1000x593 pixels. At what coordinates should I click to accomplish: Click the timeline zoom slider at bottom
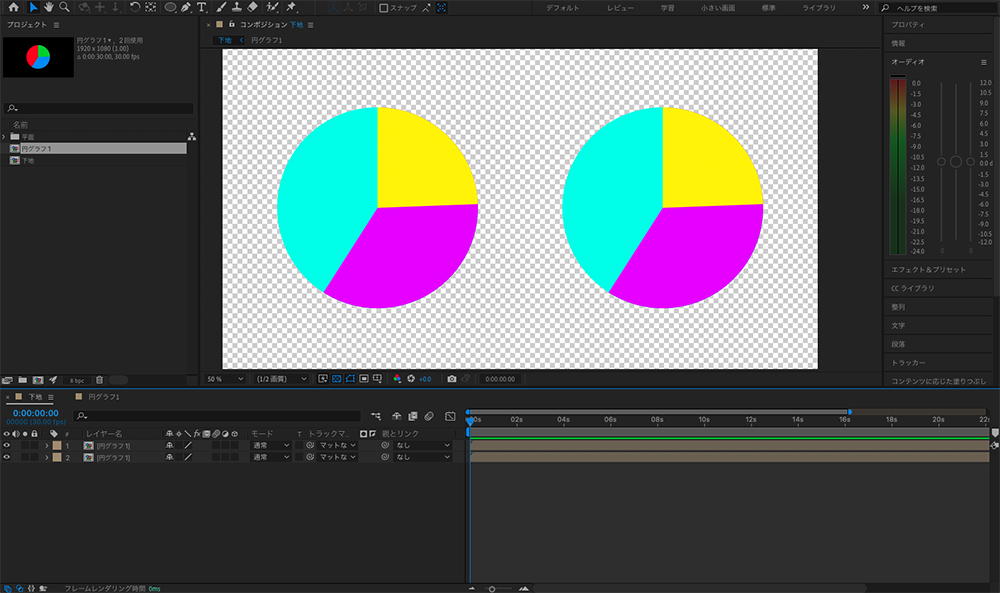click(x=492, y=589)
